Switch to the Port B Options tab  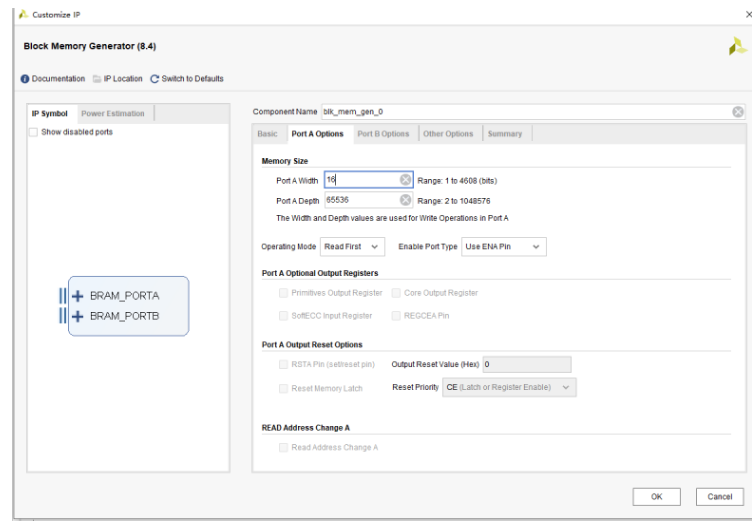pos(383,134)
